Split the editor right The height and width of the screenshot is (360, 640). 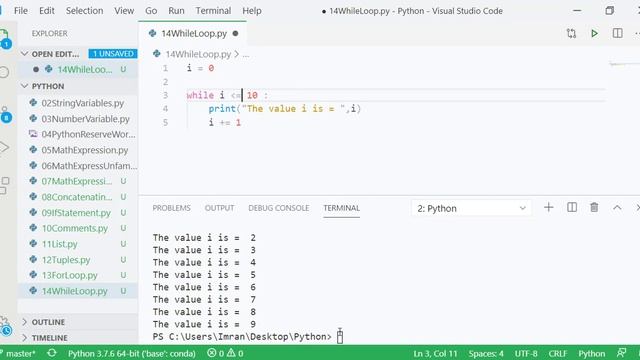pos(618,33)
